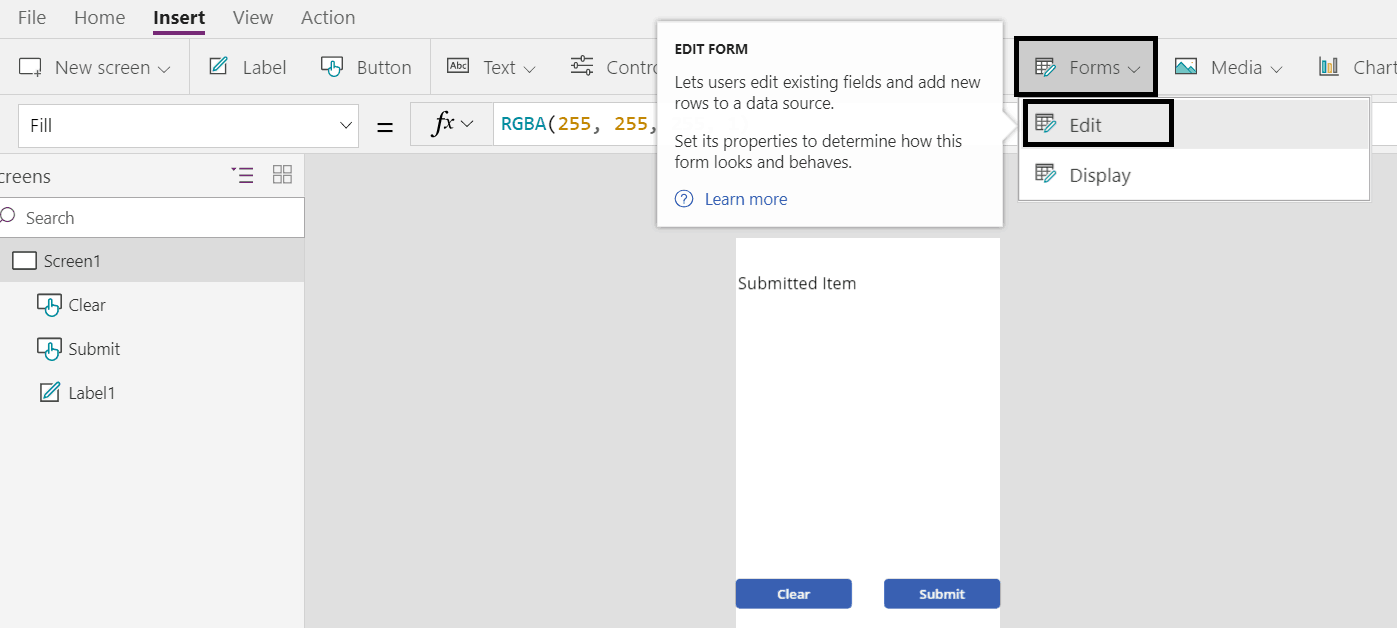The width and height of the screenshot is (1397, 628).
Task: Insert a Button control from the ribbon
Action: click(366, 66)
